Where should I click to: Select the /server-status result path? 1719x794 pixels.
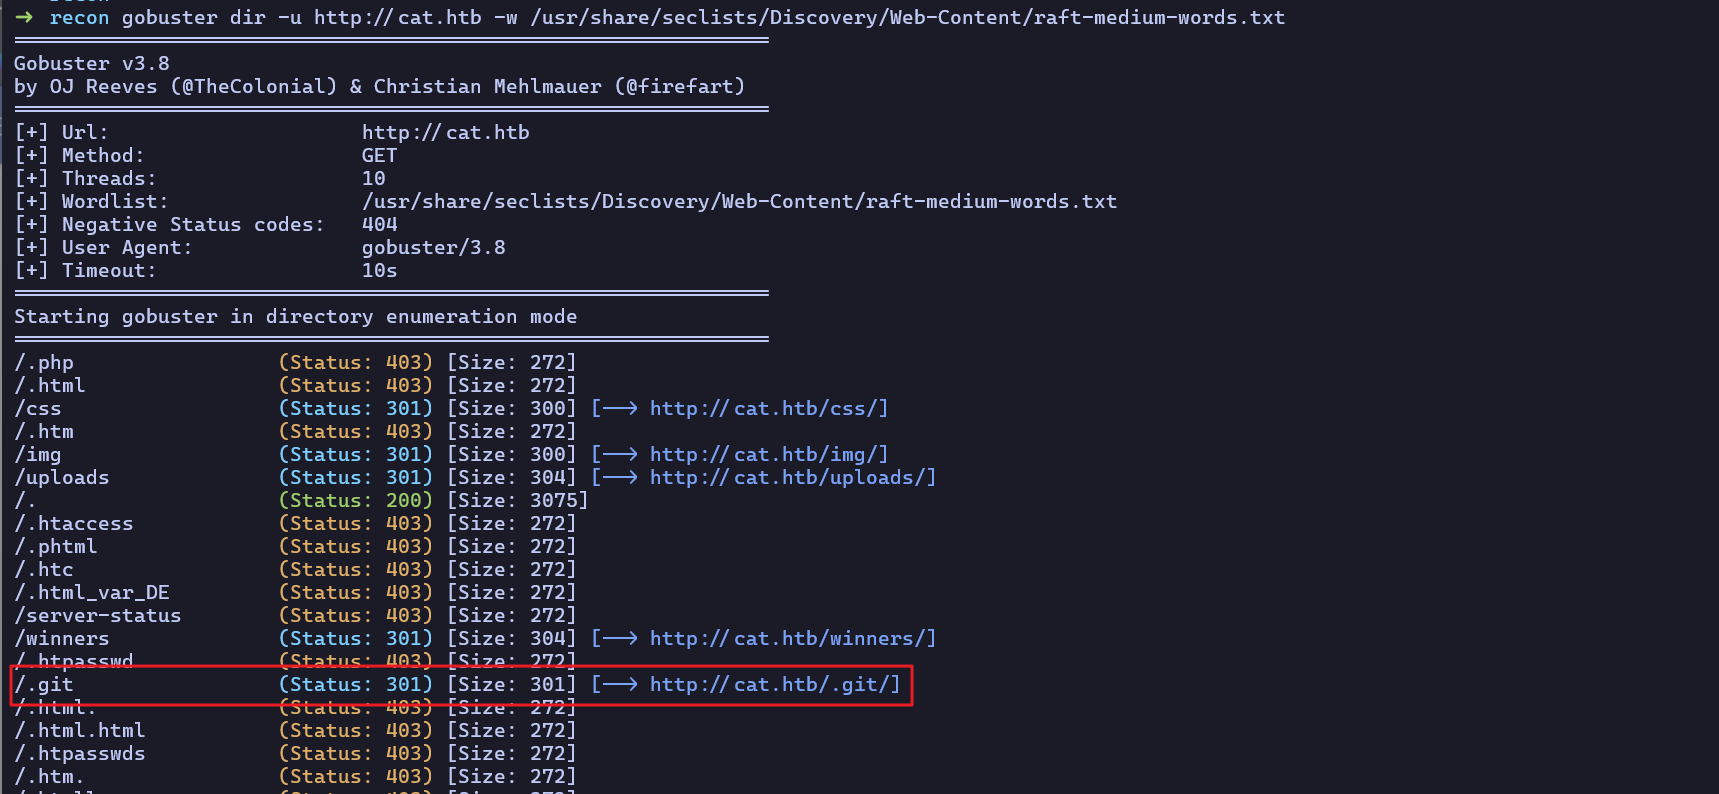(x=98, y=615)
